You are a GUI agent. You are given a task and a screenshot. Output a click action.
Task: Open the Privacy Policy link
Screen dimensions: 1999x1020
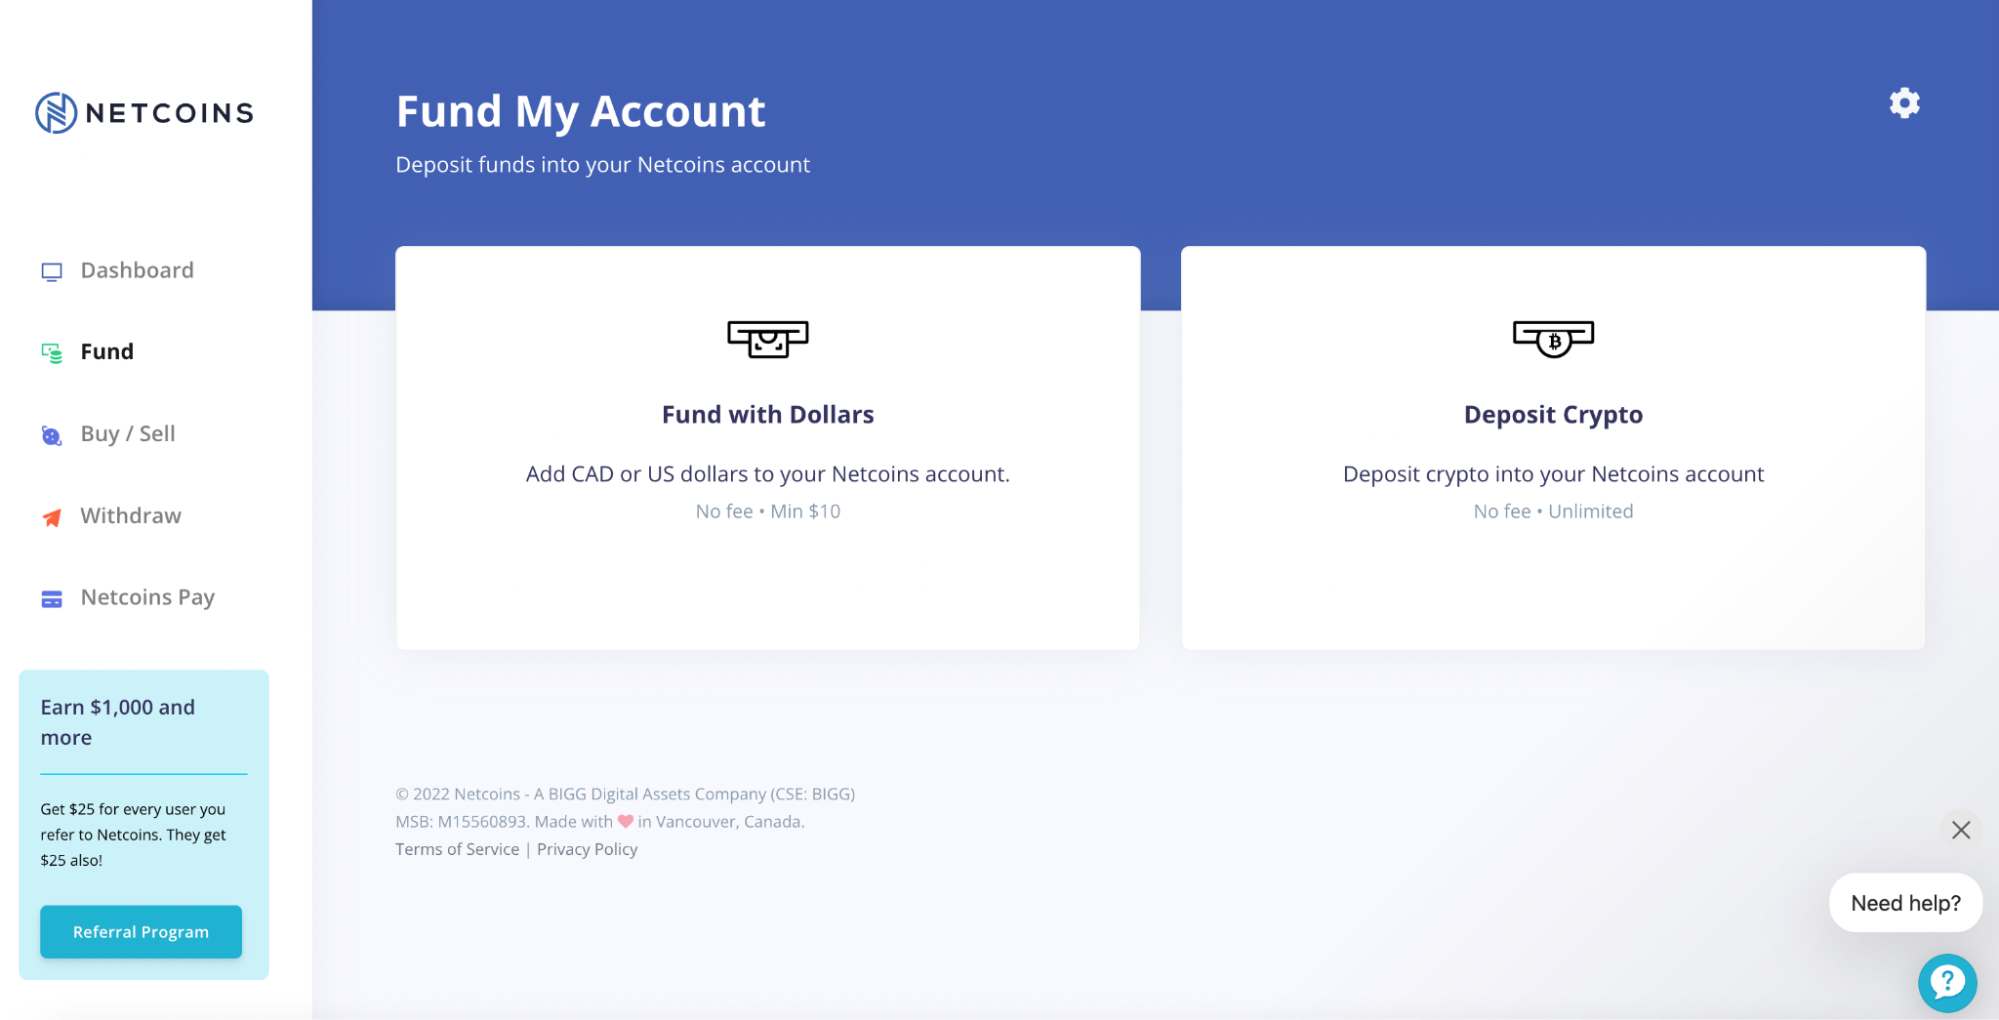587,849
